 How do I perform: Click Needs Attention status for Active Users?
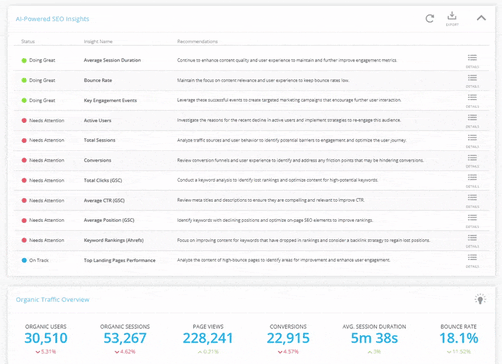click(x=46, y=120)
